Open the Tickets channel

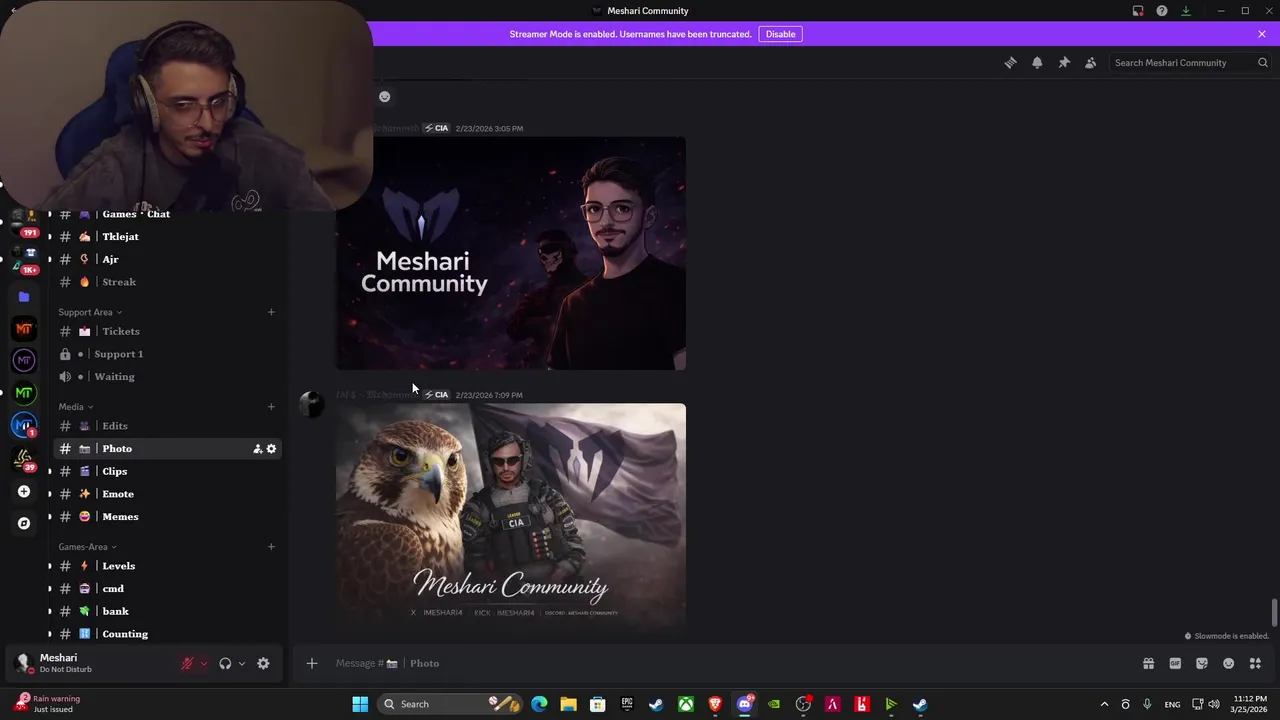coord(167,331)
